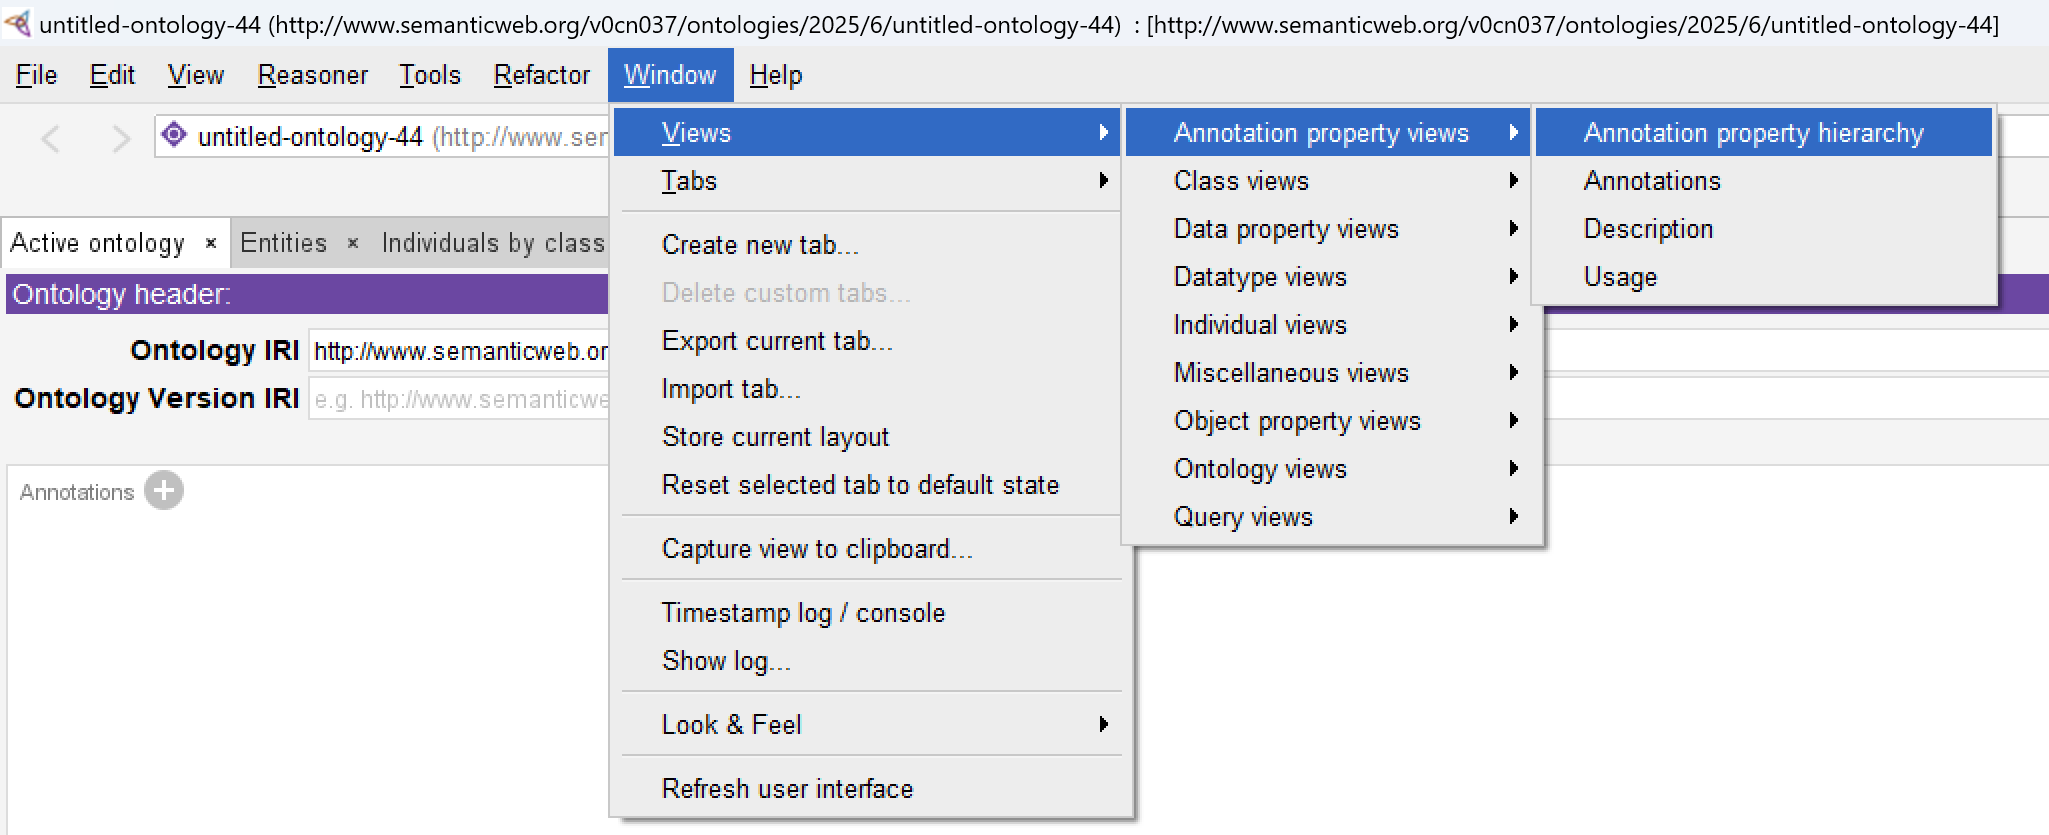Switch to Individuals by class tab
Screen dimensions: 2049x835
tap(494, 243)
